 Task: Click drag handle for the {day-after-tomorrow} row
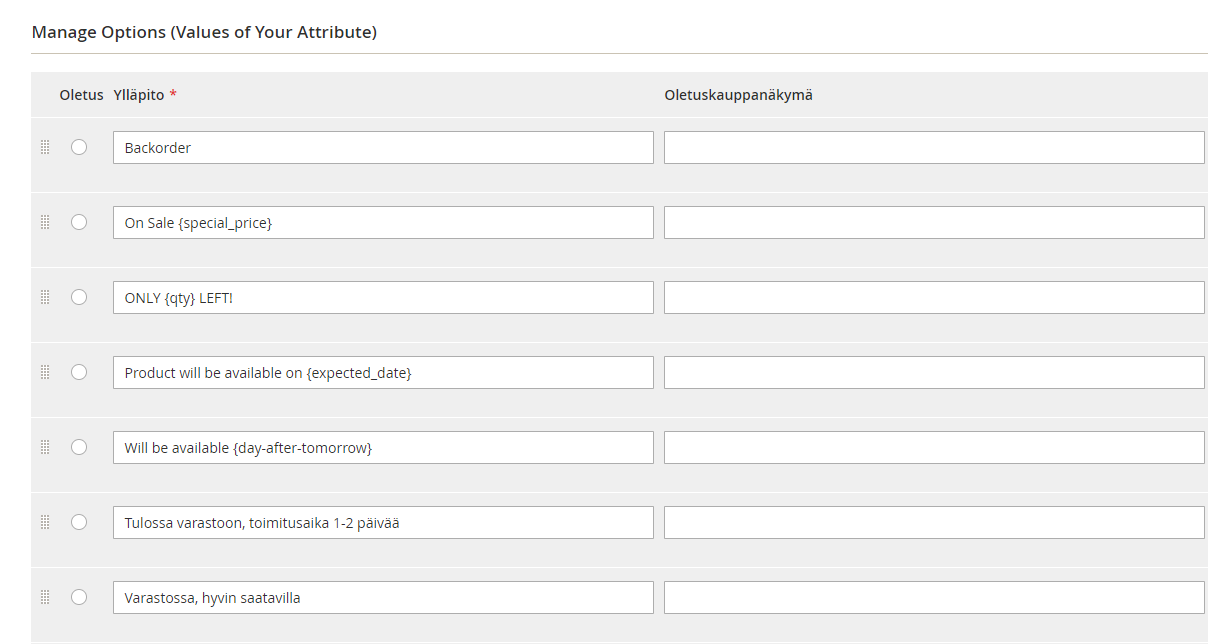tap(45, 447)
